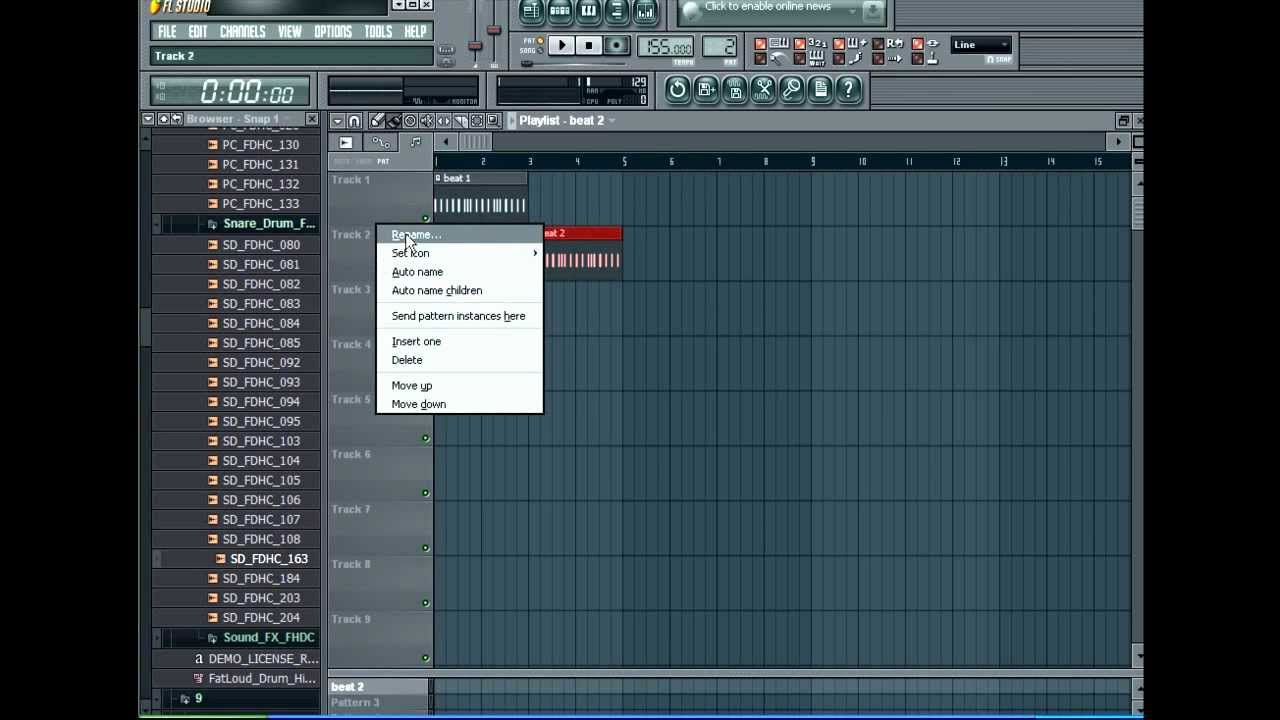Mute Track 6 with its green light
Viewport: 1280px width, 720px height.
coord(425,493)
